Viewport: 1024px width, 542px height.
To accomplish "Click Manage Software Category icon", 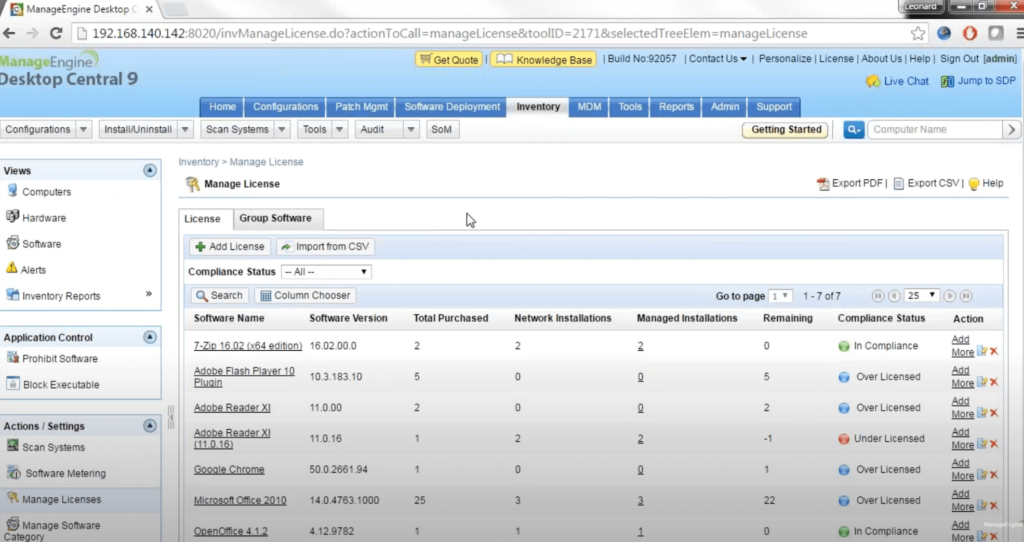I will pyautogui.click(x=12, y=524).
